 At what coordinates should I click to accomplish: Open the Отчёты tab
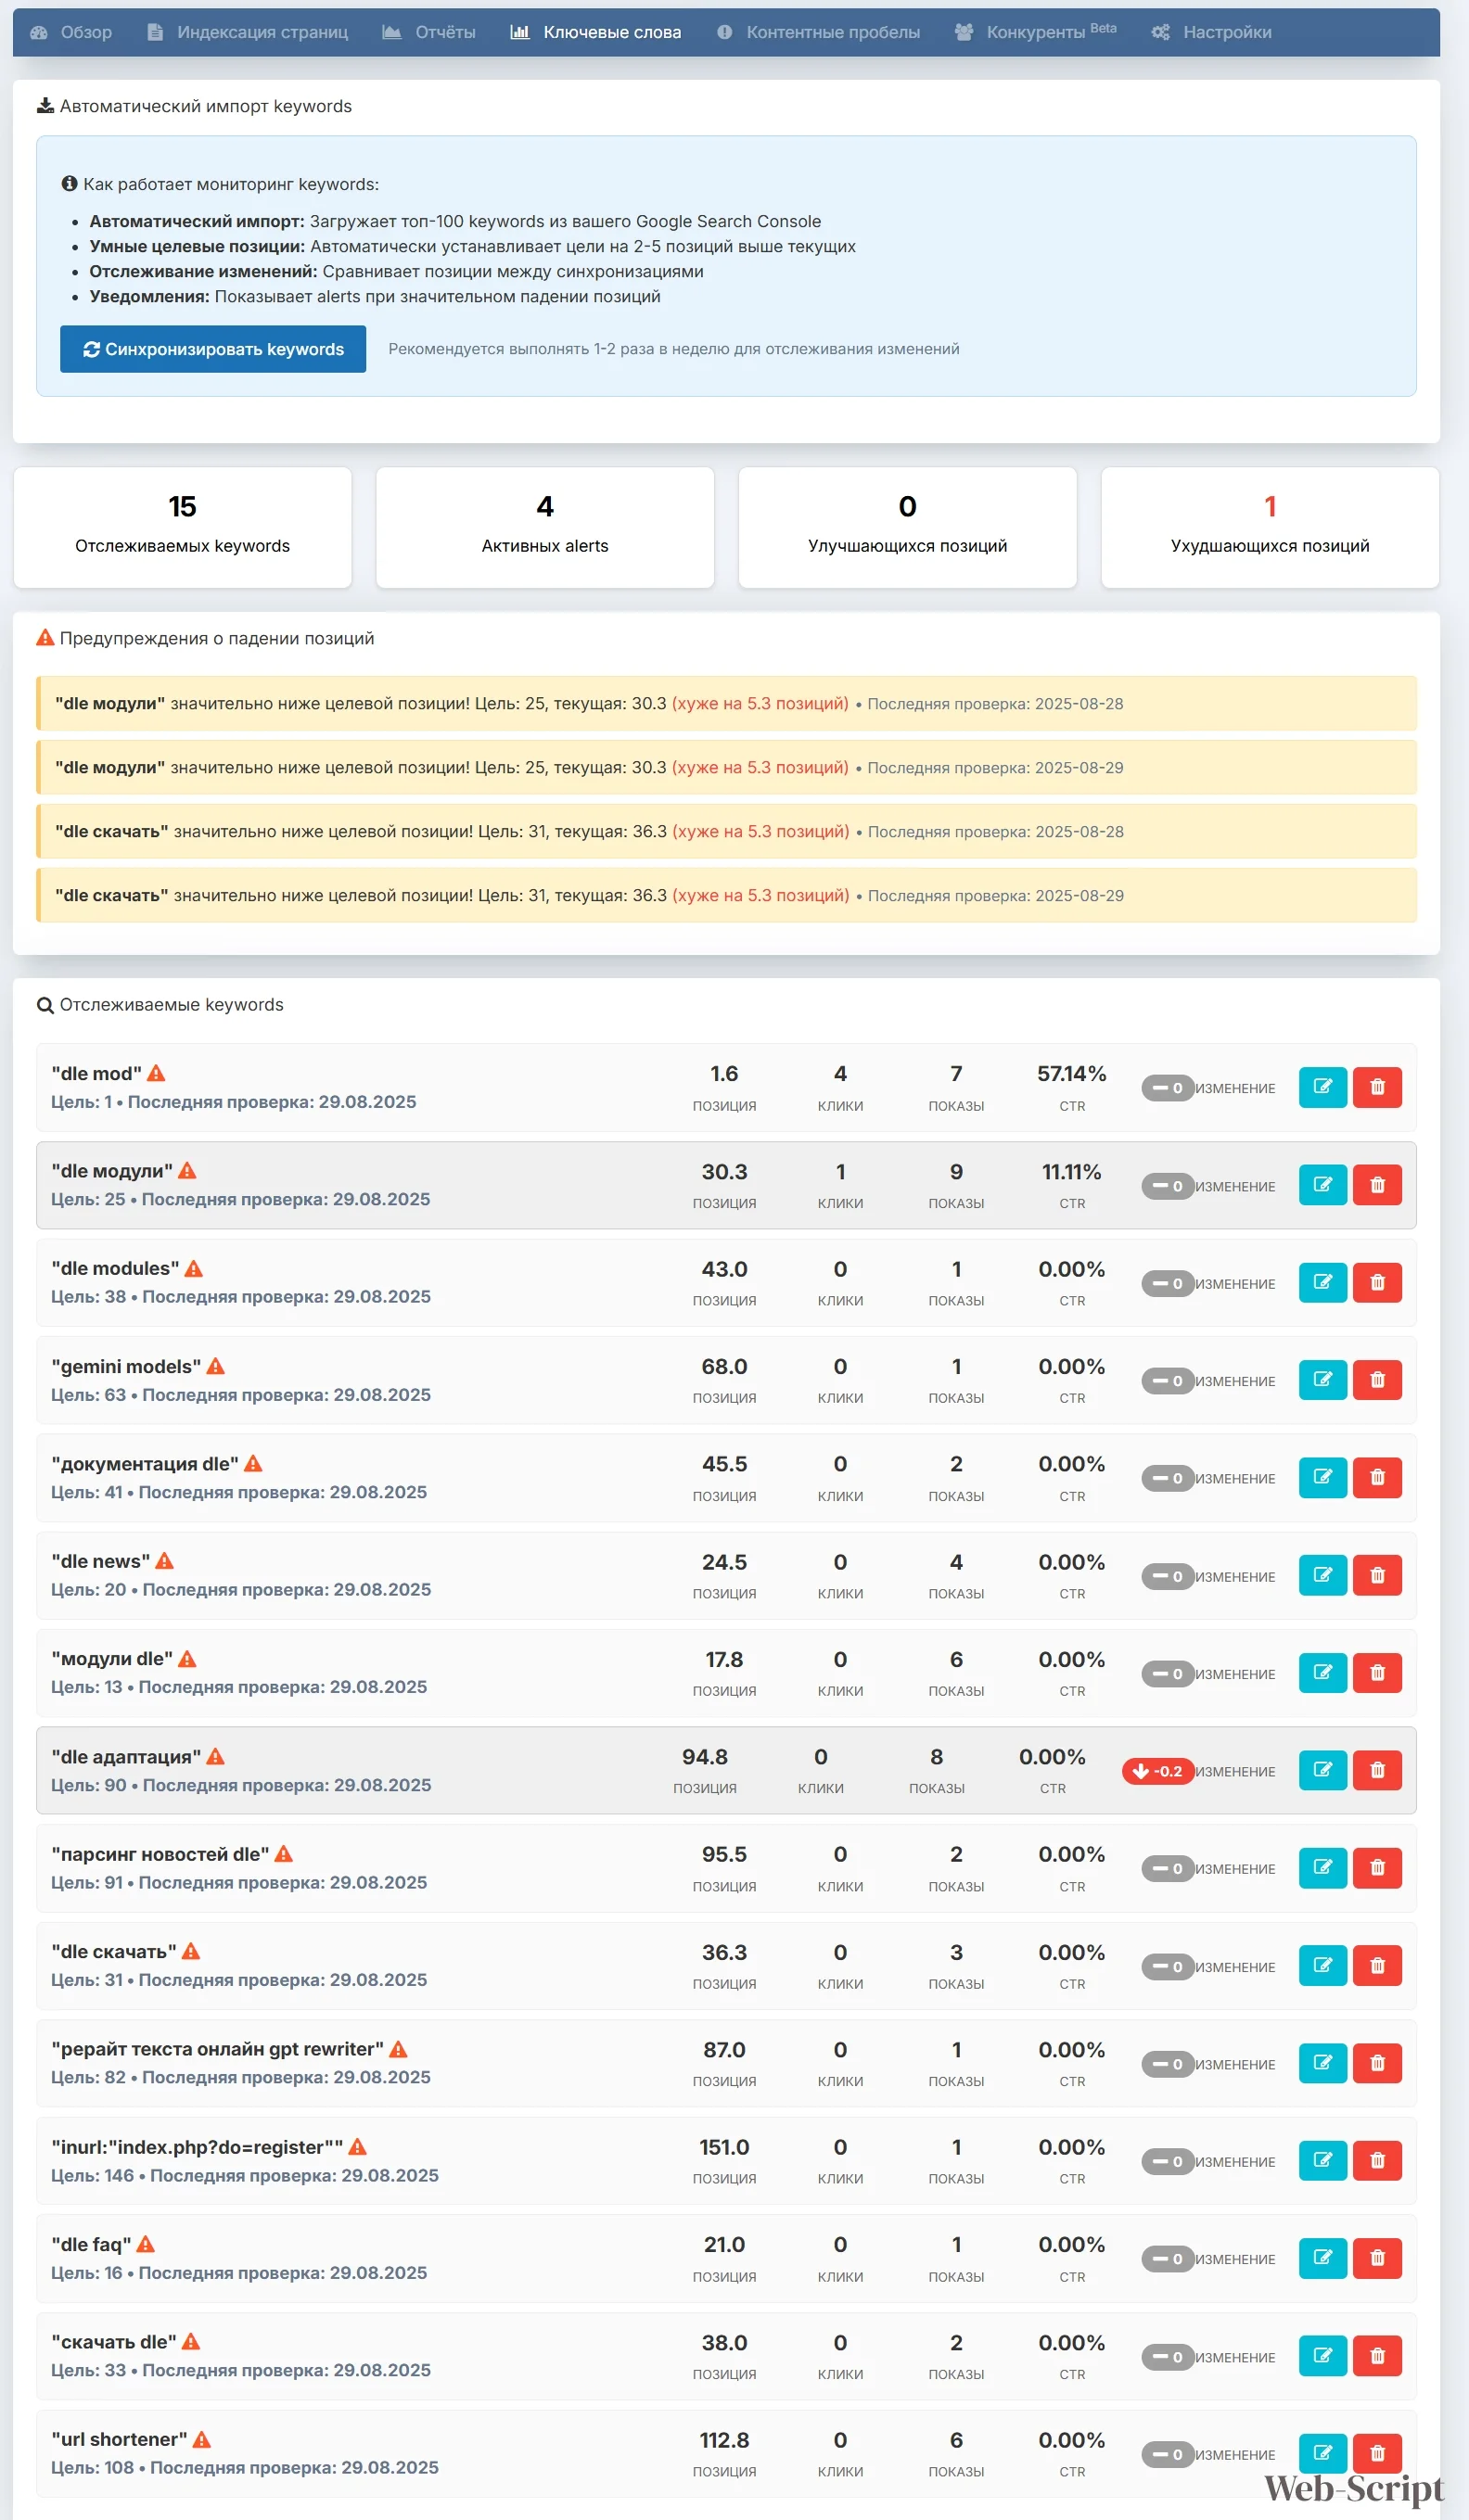(429, 32)
